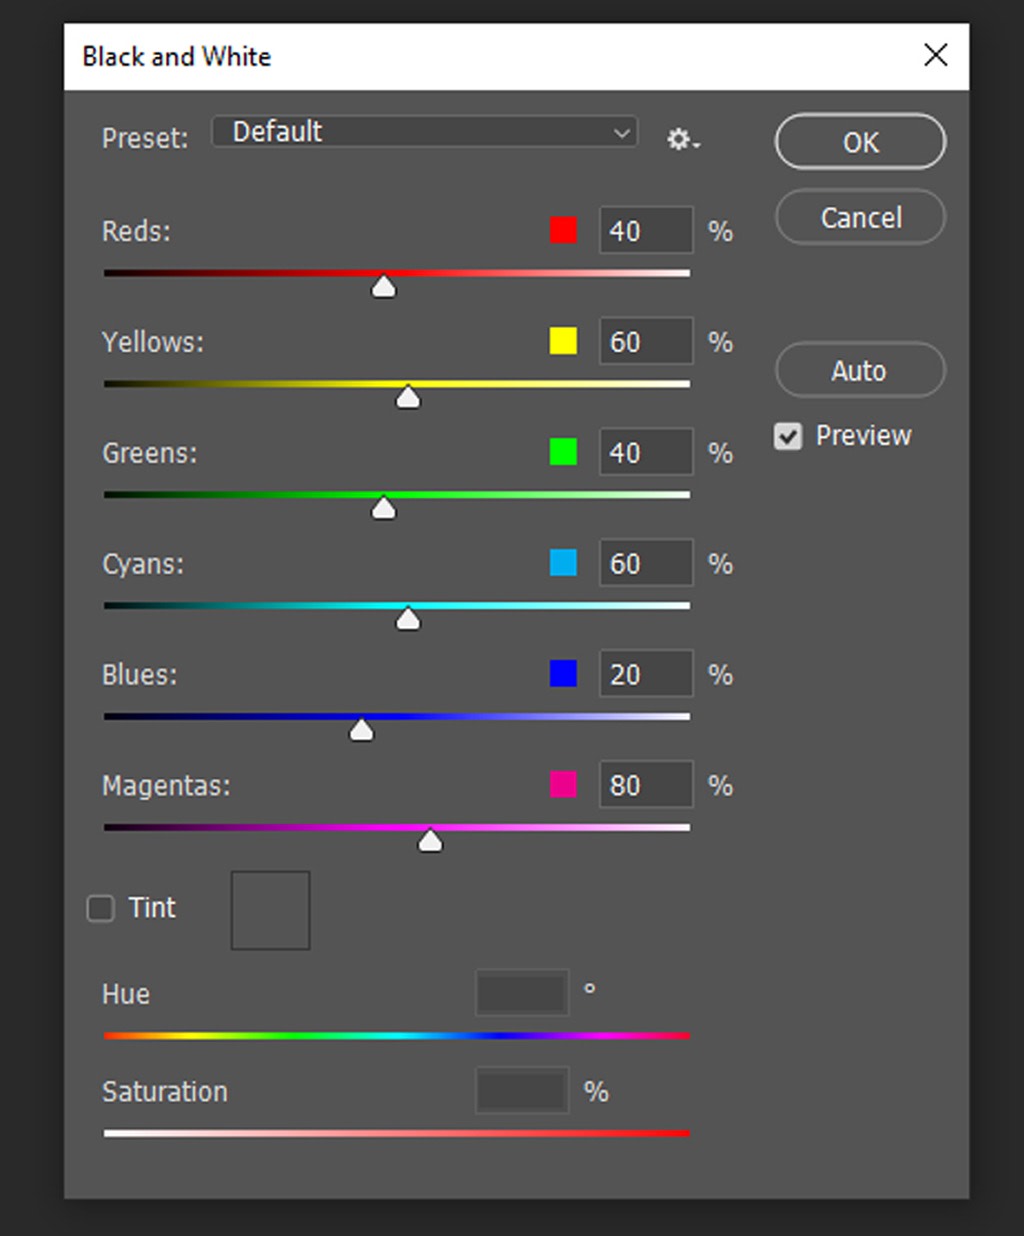Click the yellow swatch next to Yellows
Viewport: 1024px width, 1236px height.
click(563, 342)
